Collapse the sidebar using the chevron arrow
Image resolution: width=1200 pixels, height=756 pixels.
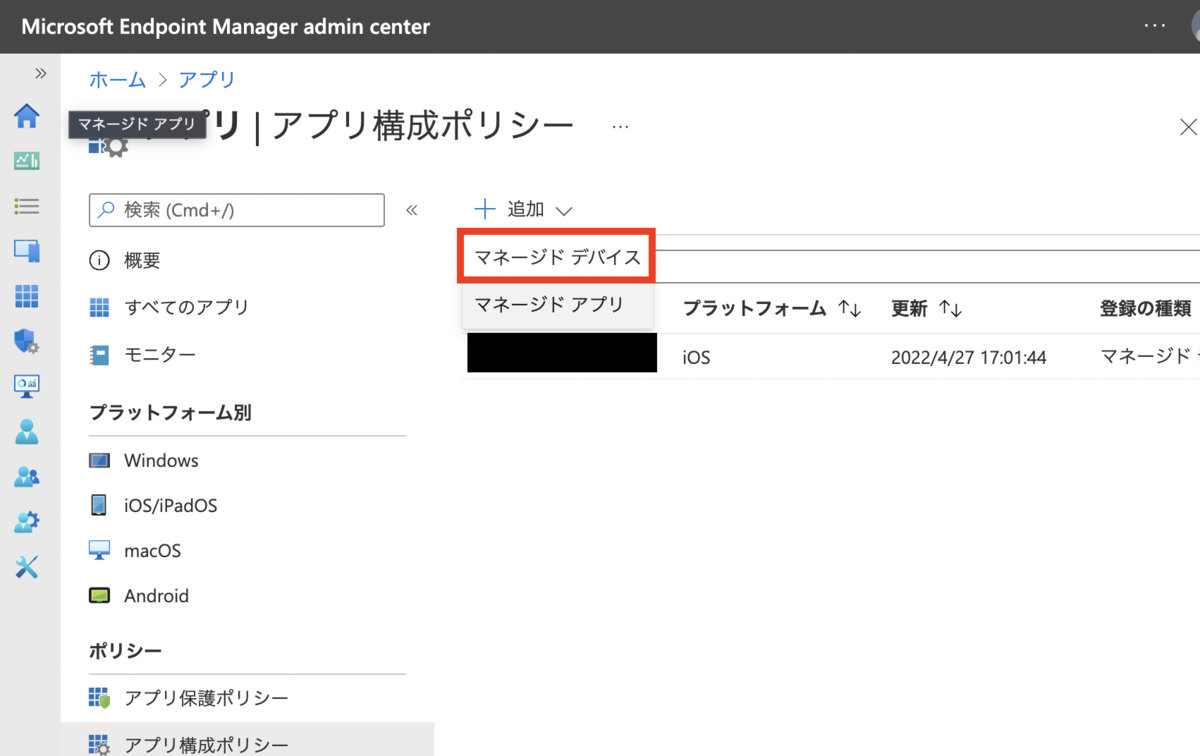(x=40, y=72)
